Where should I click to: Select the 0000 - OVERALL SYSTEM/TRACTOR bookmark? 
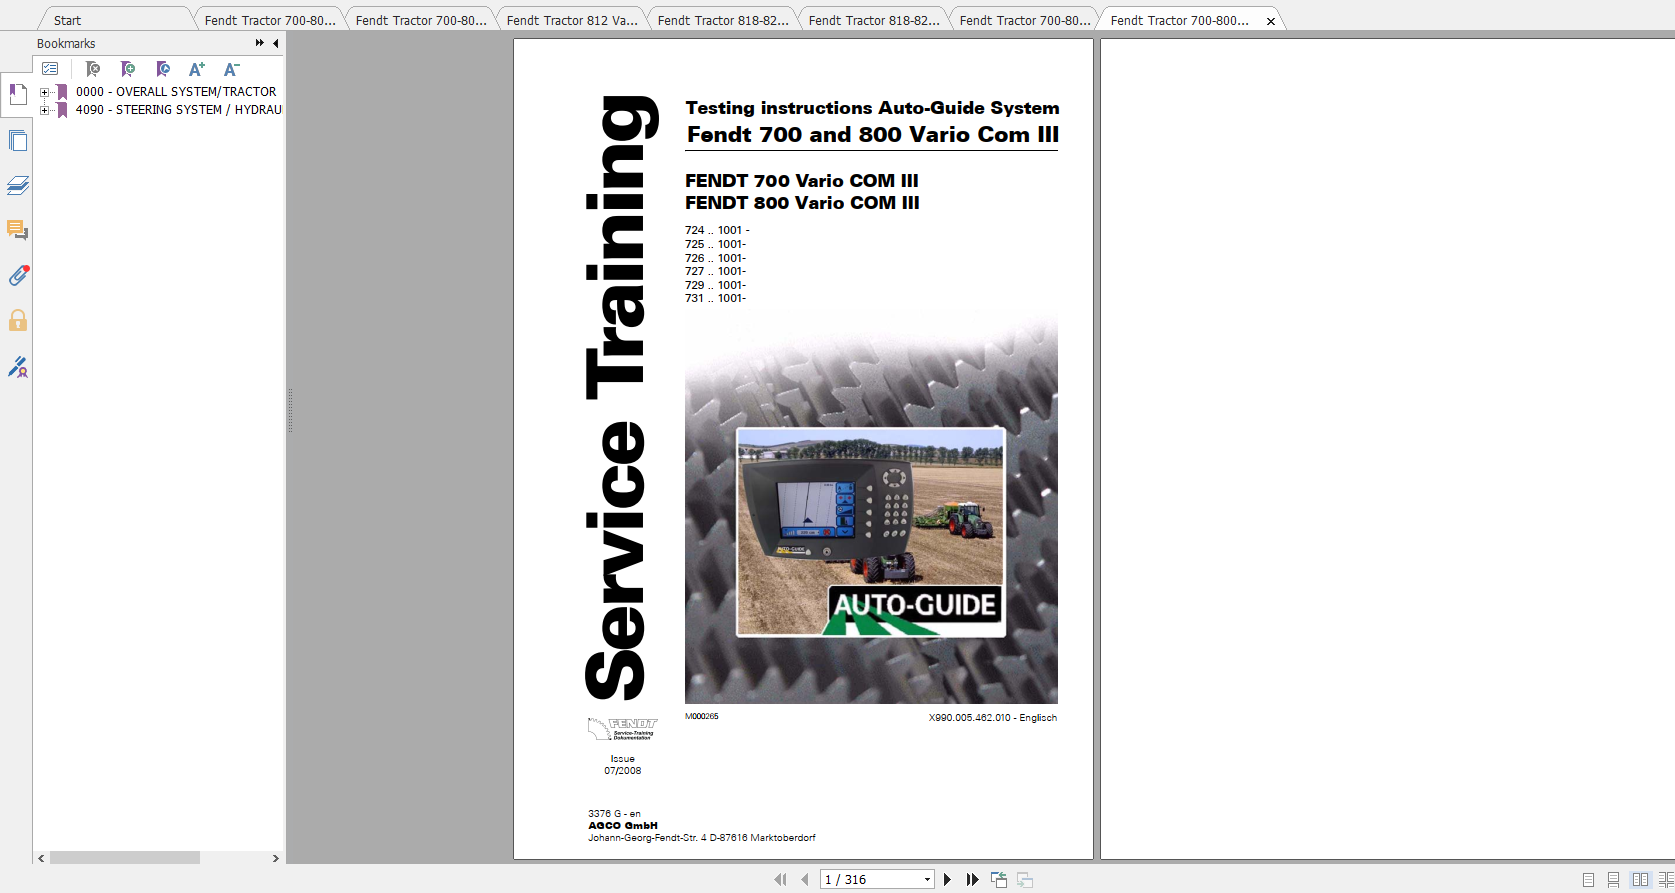[x=176, y=91]
